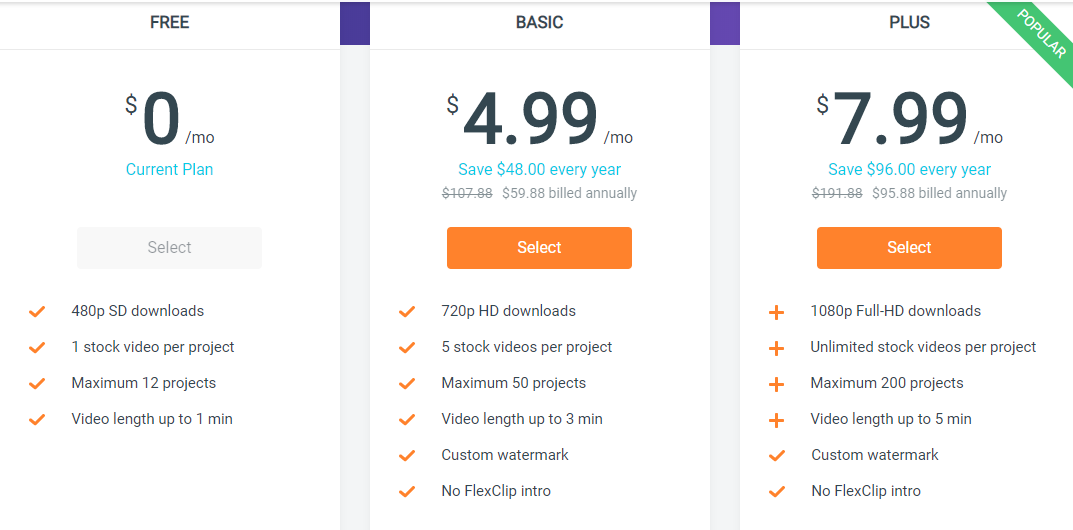1073x530 pixels.
Task: Click the disabled Select button for Free plan
Action: (169, 248)
